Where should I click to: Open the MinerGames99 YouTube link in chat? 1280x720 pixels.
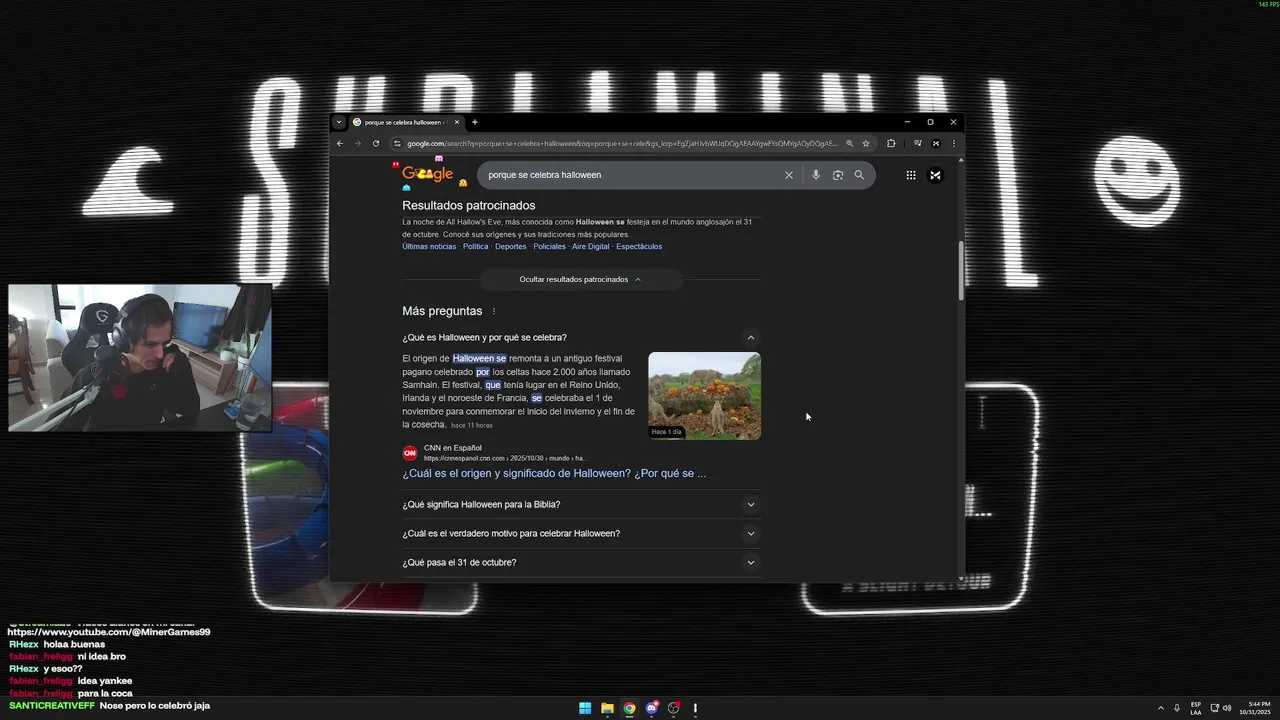click(x=109, y=632)
